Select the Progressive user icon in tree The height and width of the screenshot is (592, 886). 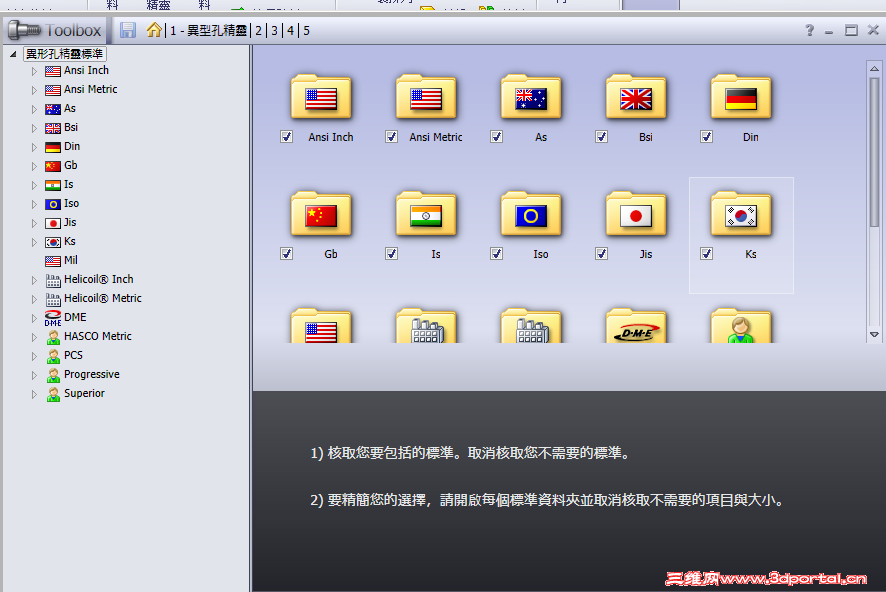coord(53,375)
